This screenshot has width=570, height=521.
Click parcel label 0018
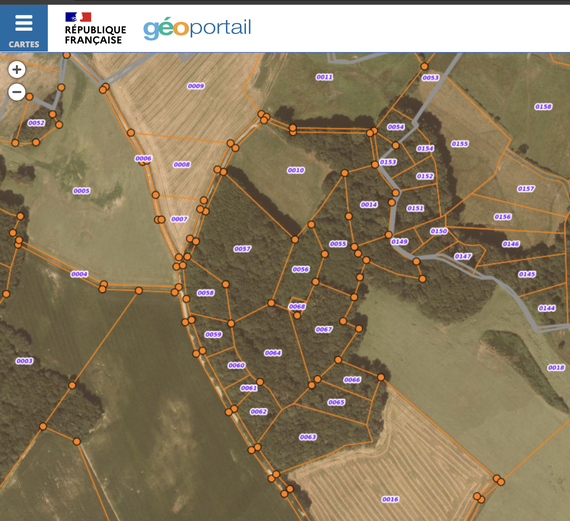[556, 368]
